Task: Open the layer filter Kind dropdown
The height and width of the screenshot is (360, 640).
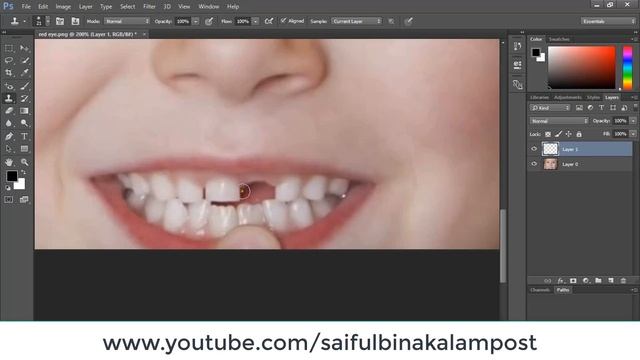Action: [x=550, y=108]
